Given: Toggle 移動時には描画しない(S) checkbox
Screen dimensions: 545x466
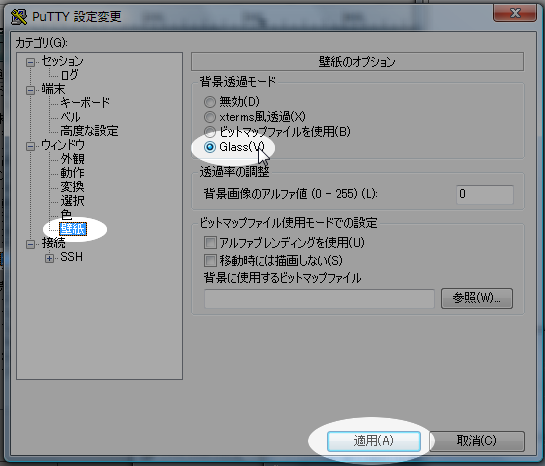Looking at the screenshot, I should point(210,260).
